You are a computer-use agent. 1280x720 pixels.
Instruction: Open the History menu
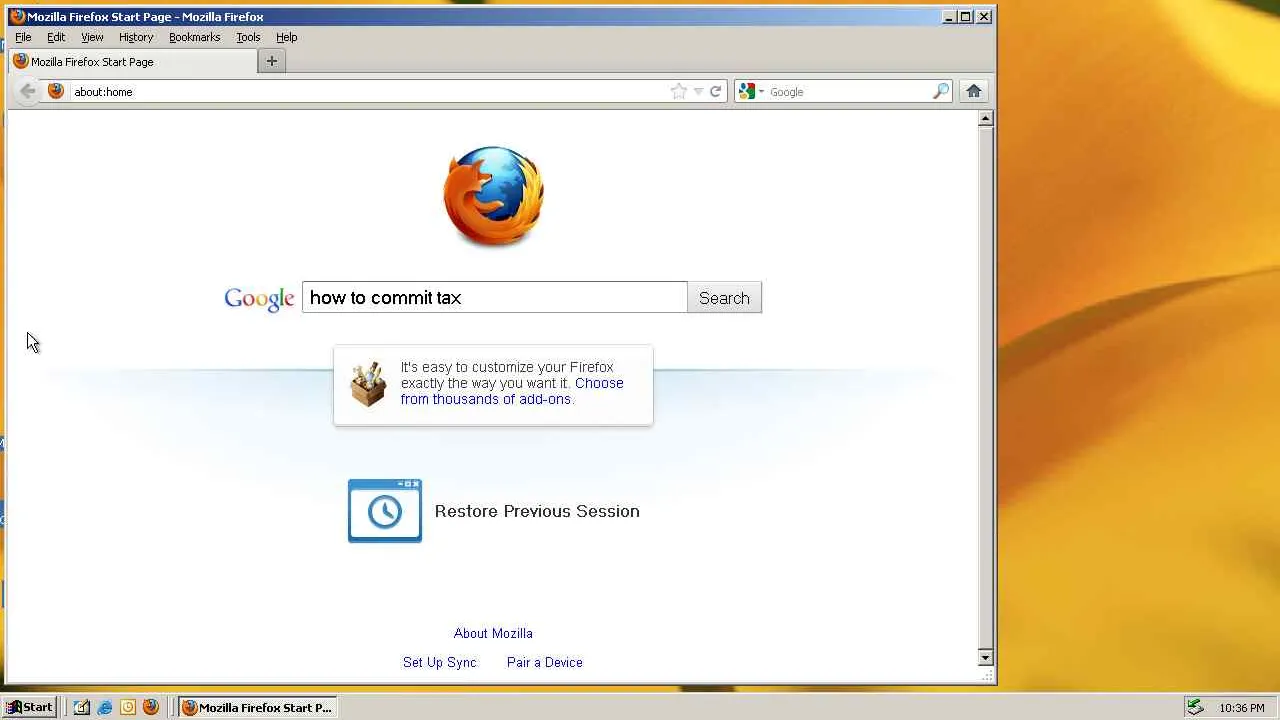click(136, 37)
